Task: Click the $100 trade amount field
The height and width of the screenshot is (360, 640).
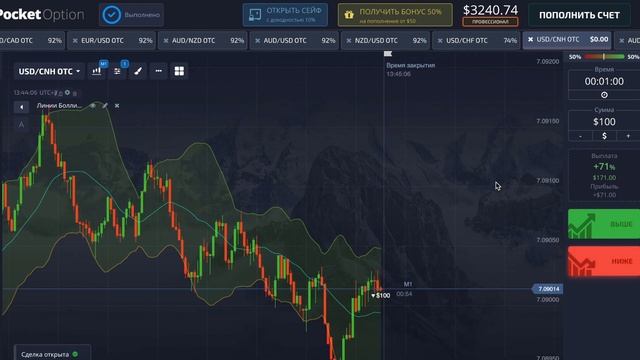Action: (604, 122)
